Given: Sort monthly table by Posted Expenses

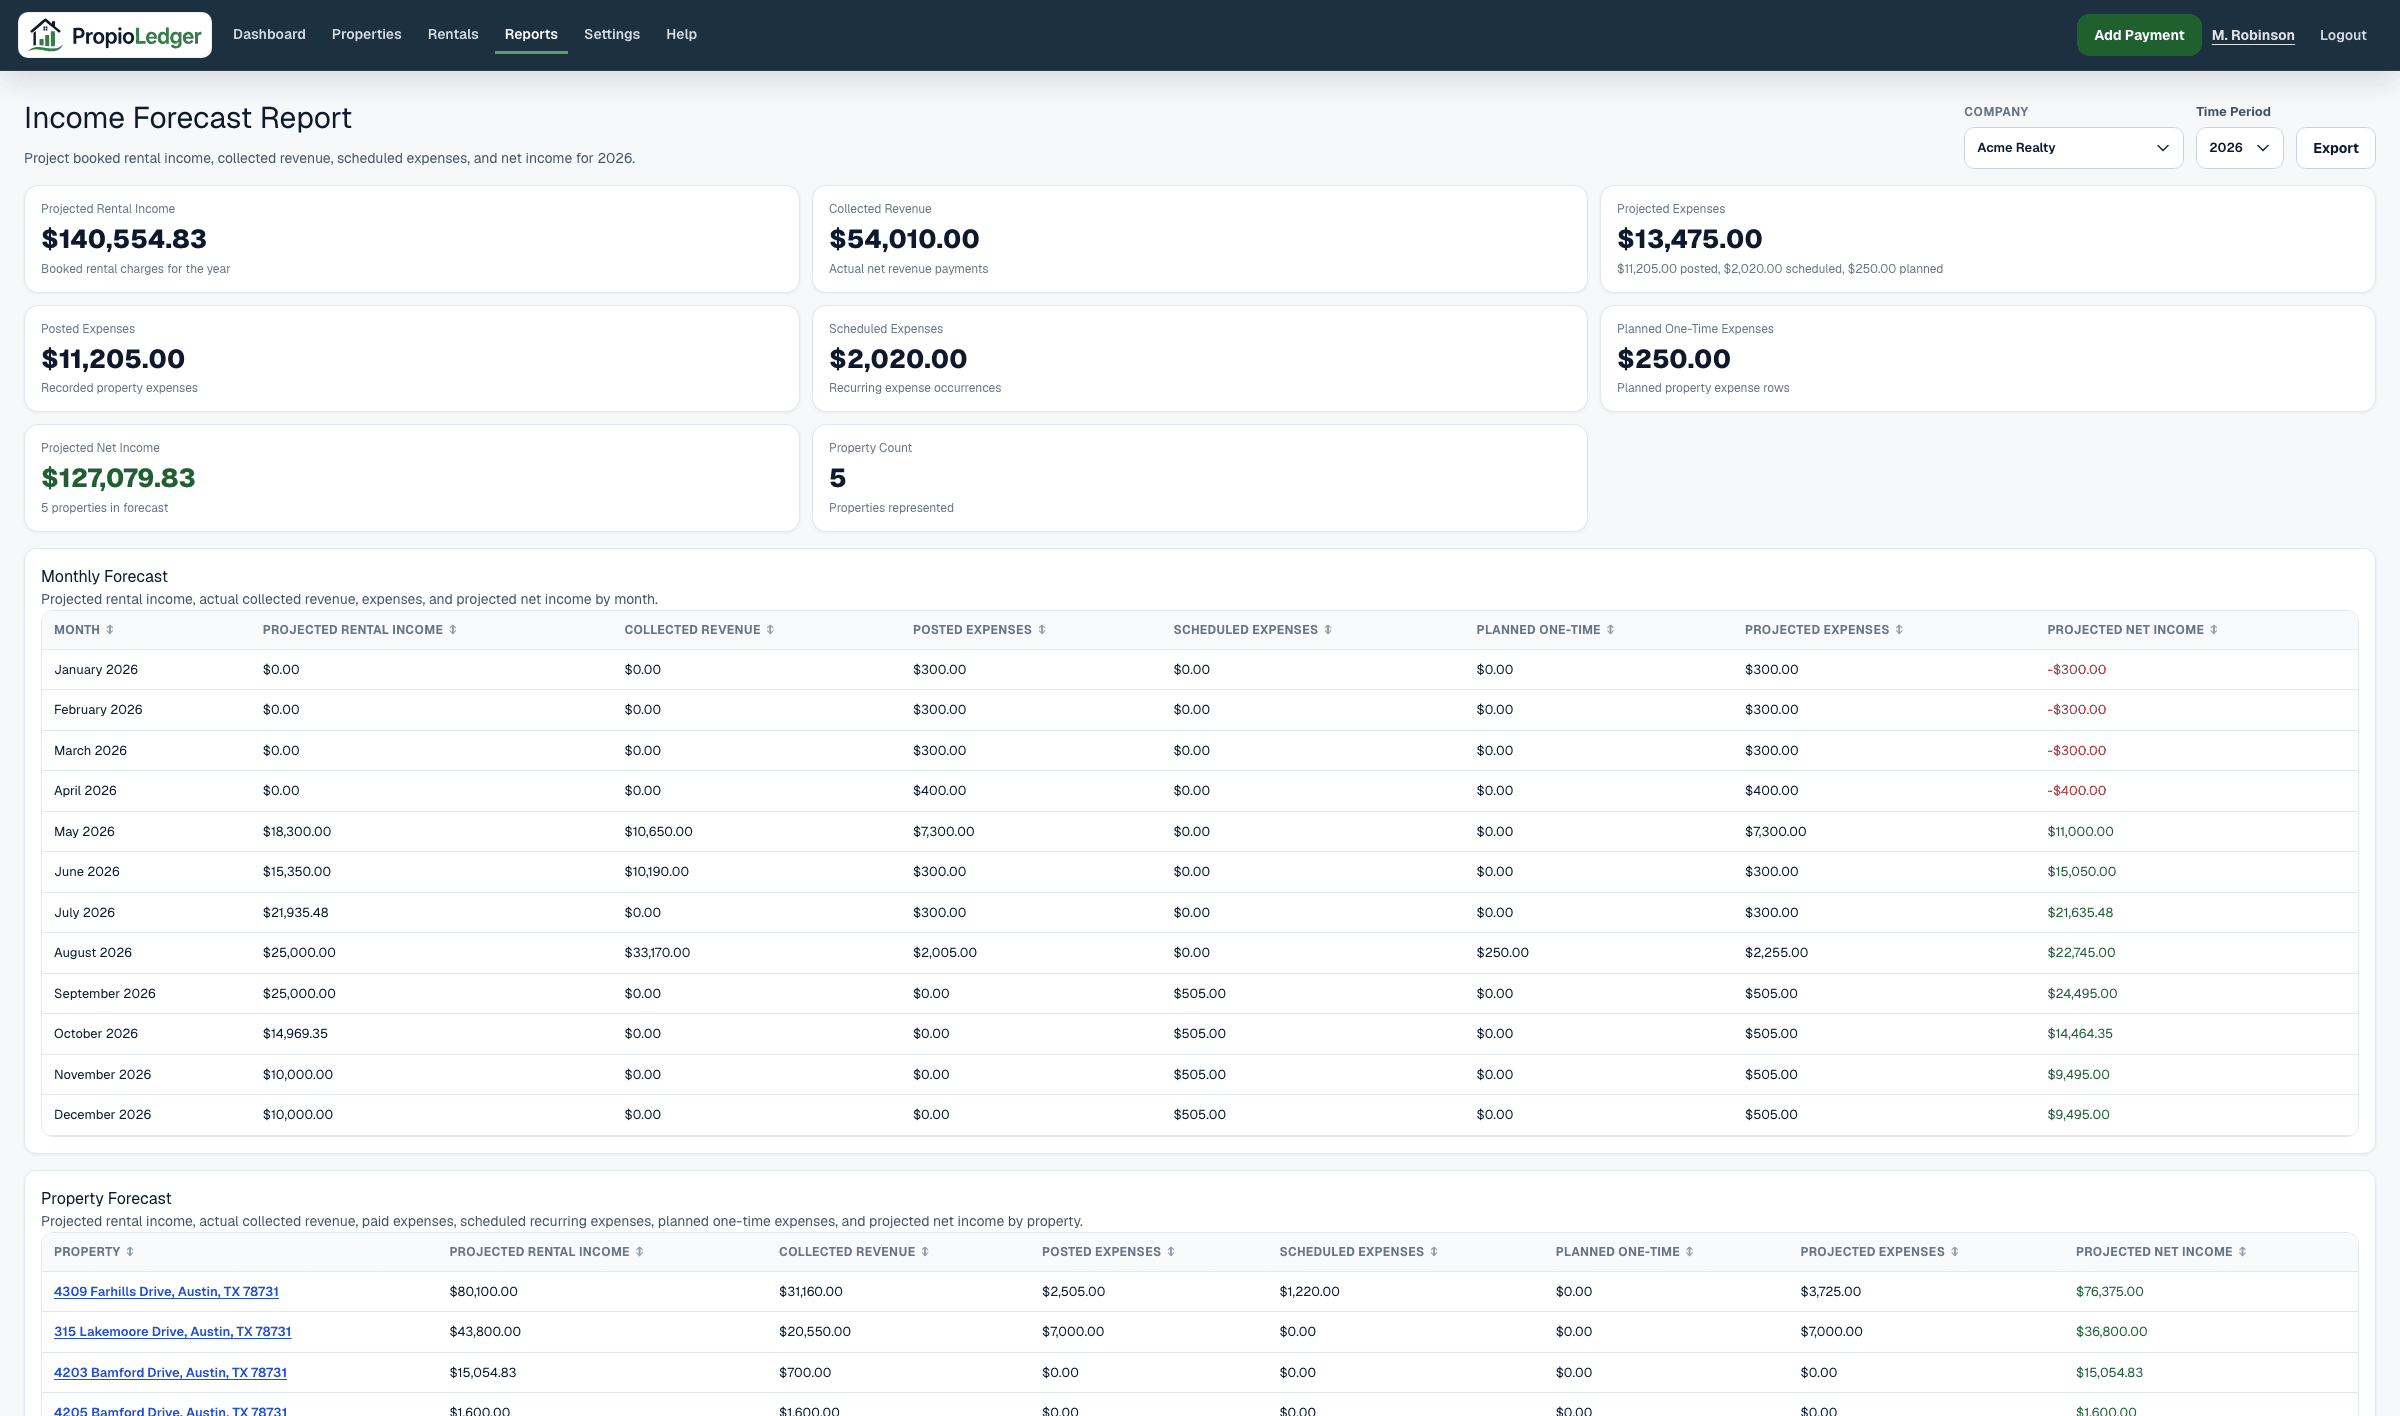Looking at the screenshot, I should click(979, 630).
